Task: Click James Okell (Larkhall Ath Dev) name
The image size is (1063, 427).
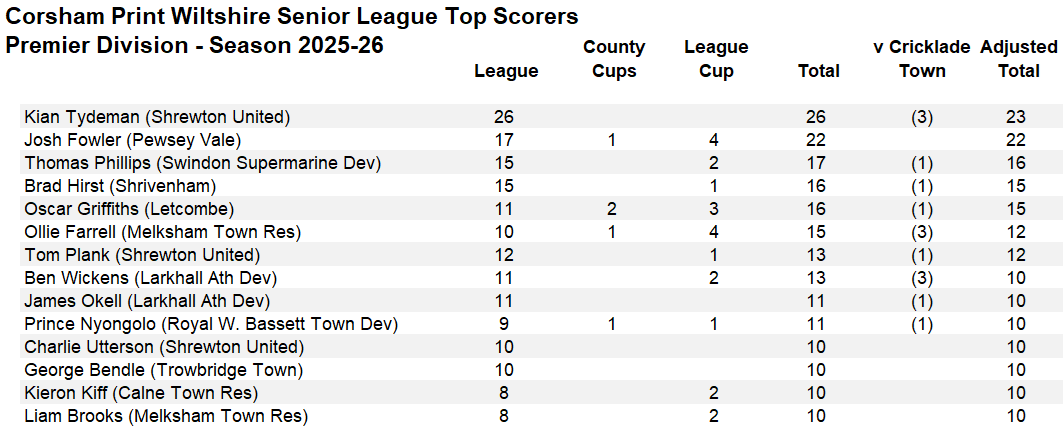Action: (147, 301)
